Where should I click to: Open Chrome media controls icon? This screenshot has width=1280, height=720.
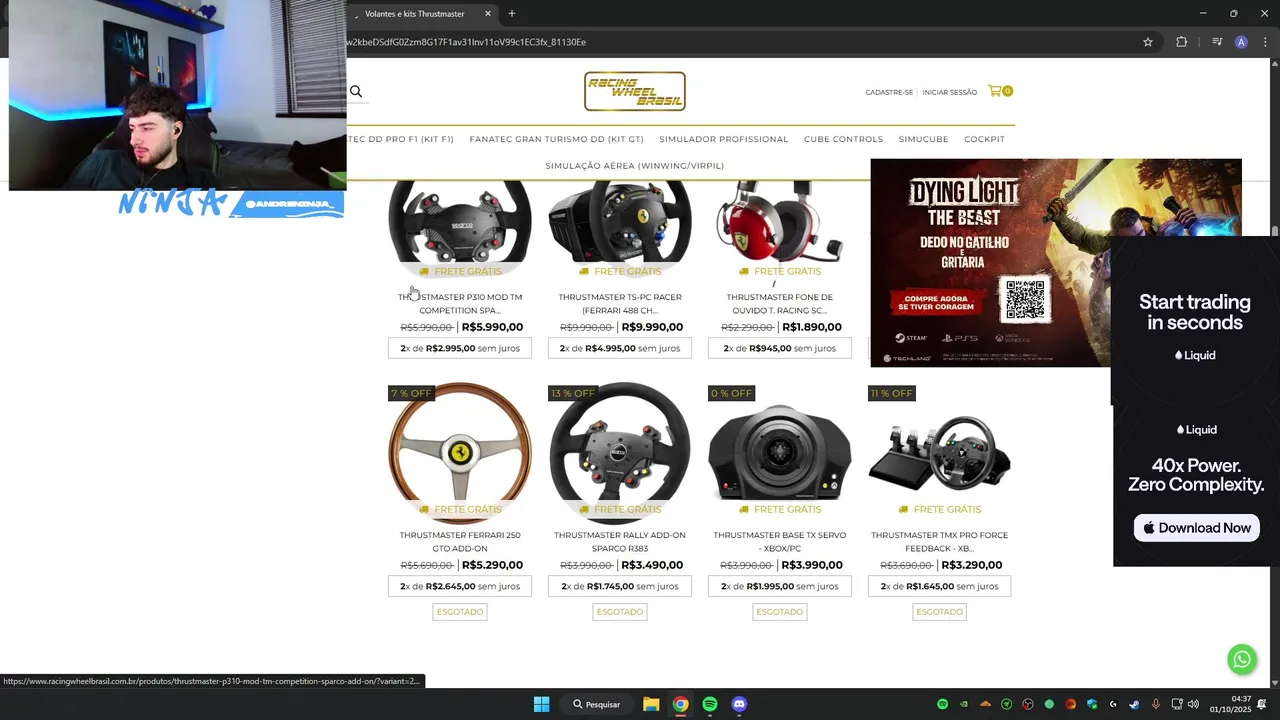1217,42
